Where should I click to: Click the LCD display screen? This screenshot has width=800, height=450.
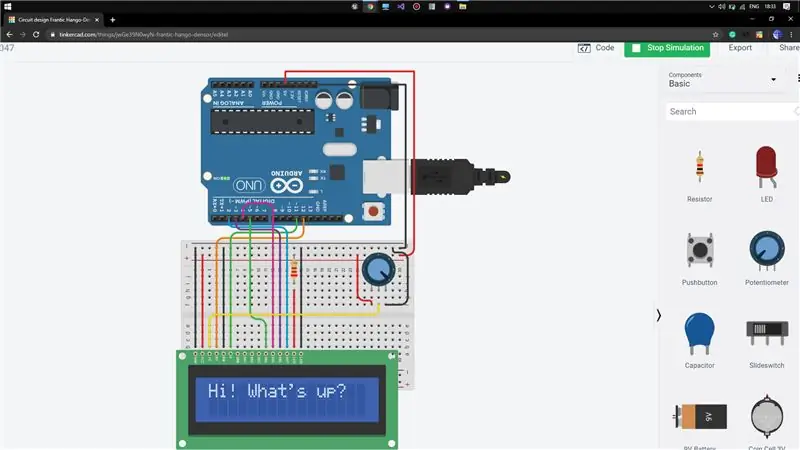pos(287,398)
